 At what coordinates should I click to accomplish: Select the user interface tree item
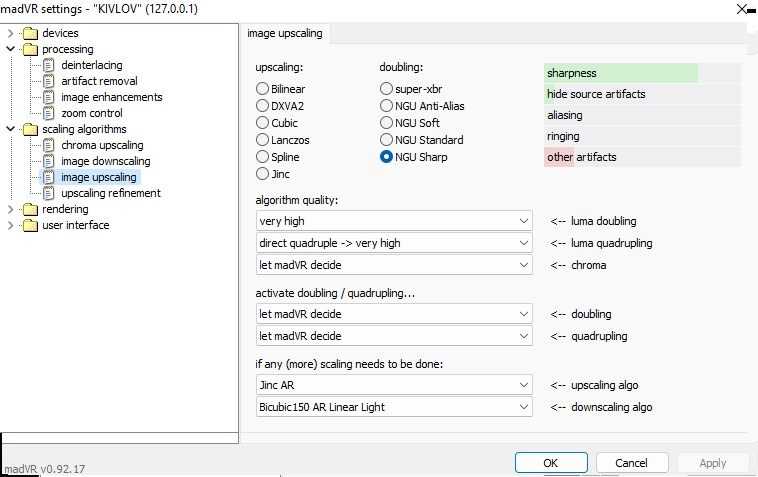pyautogui.click(x=75, y=225)
